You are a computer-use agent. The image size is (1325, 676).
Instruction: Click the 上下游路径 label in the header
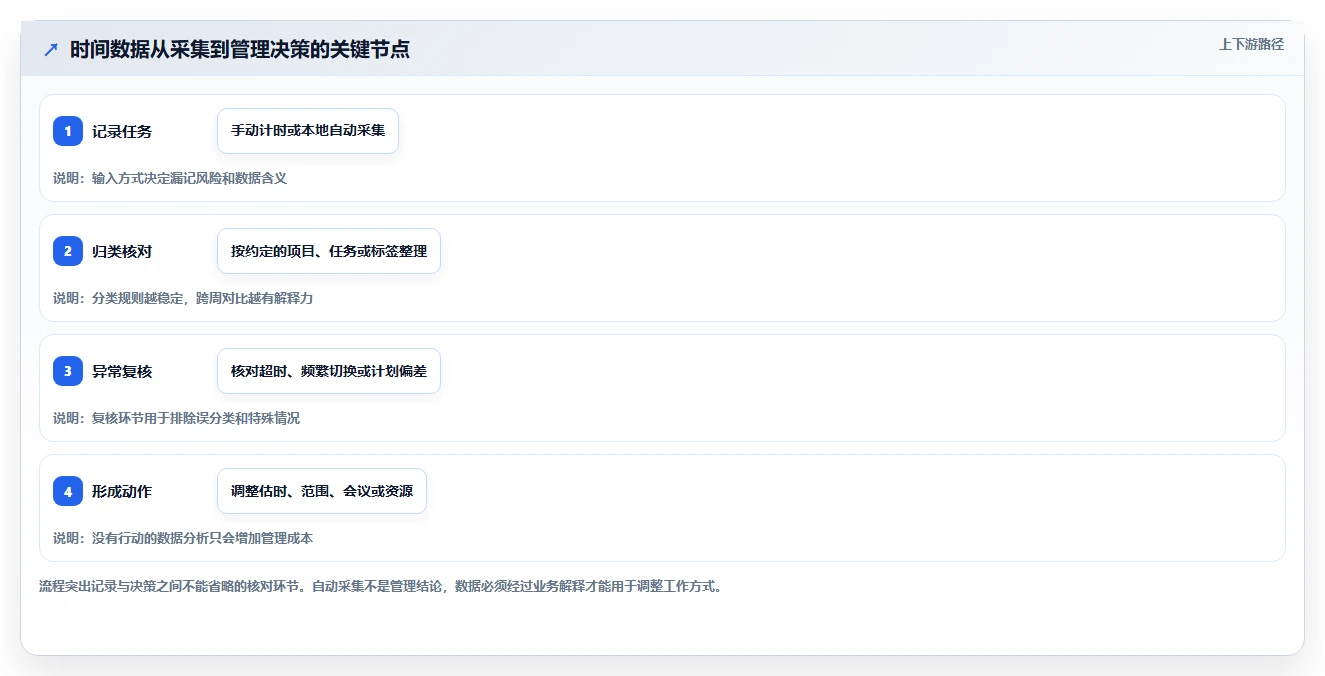[1251, 44]
